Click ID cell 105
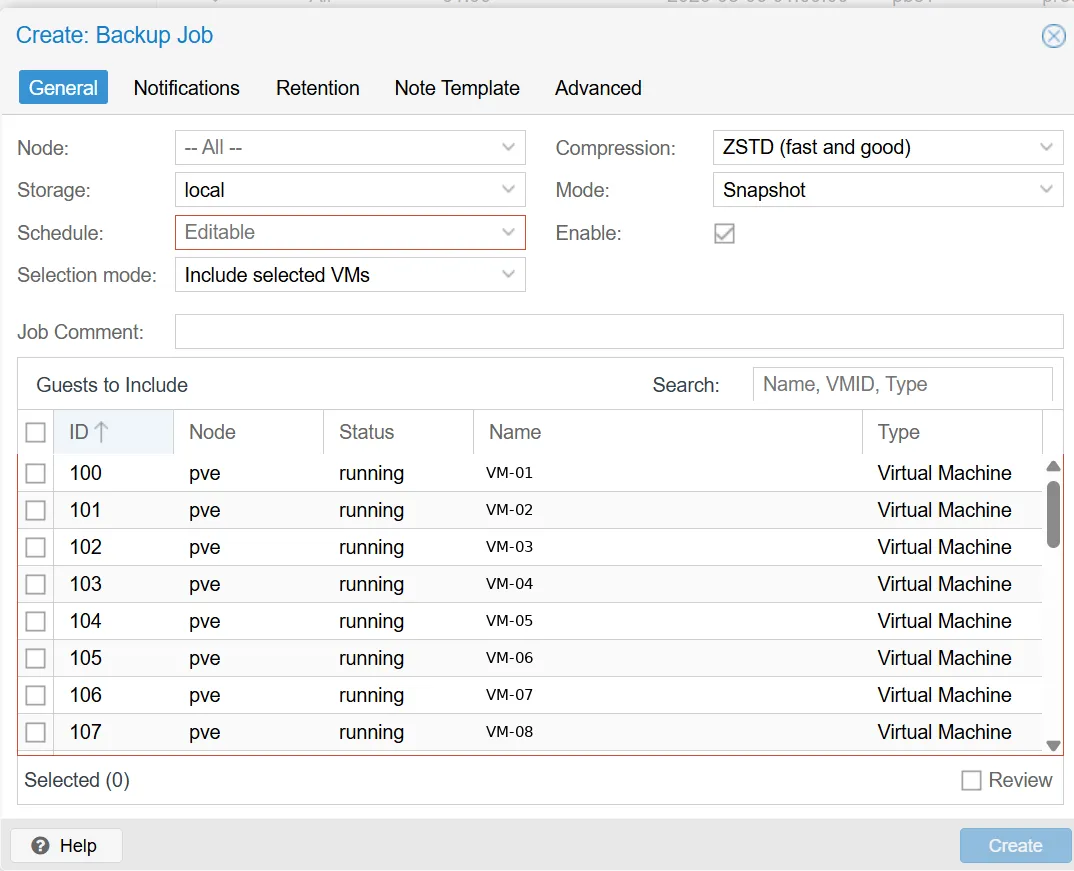The image size is (1074, 871). coord(86,658)
